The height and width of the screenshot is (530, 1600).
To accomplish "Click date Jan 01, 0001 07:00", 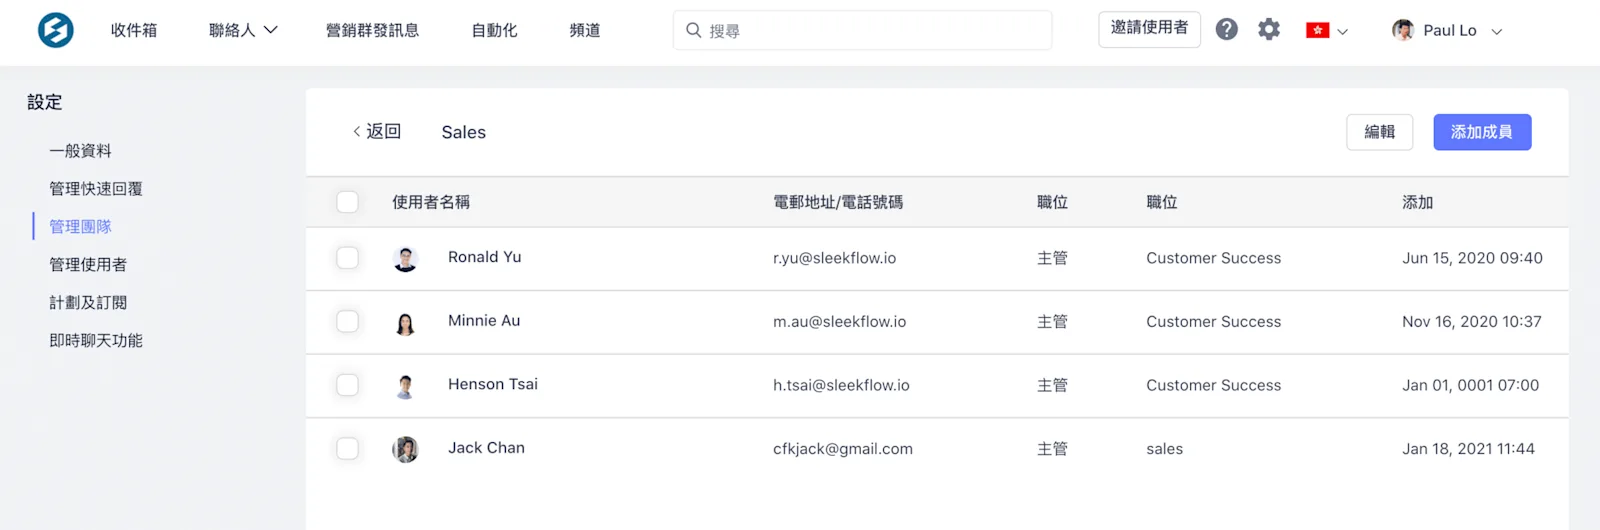I will (x=1470, y=385).
